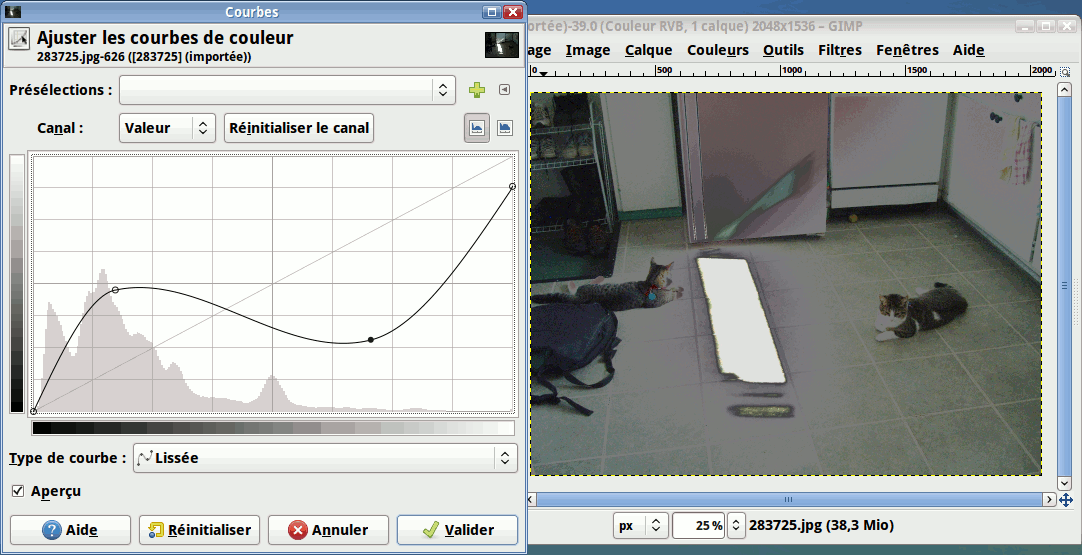Screen dimensions: 1082x555
Task: Toggle the Aperçu preview checkbox
Action: (x=18, y=491)
